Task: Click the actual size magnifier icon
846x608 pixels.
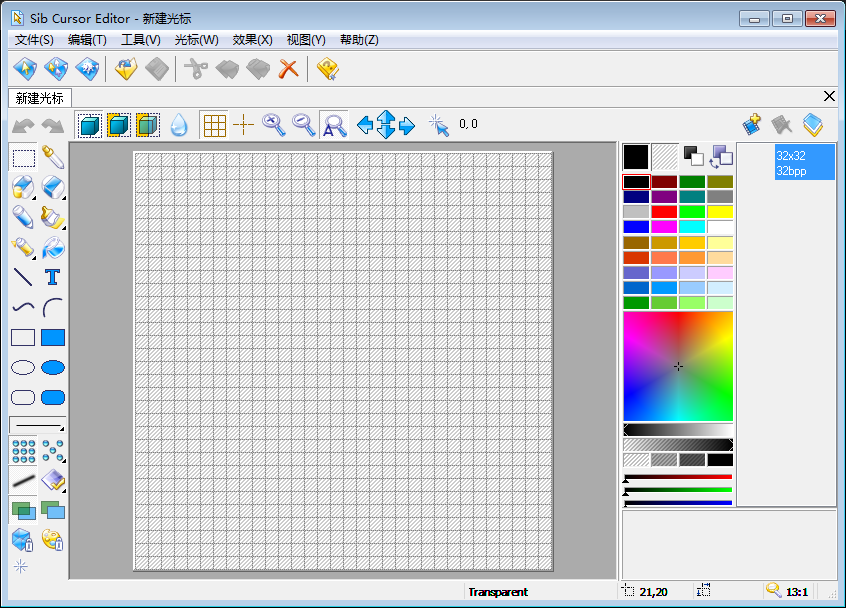Action: click(x=334, y=125)
